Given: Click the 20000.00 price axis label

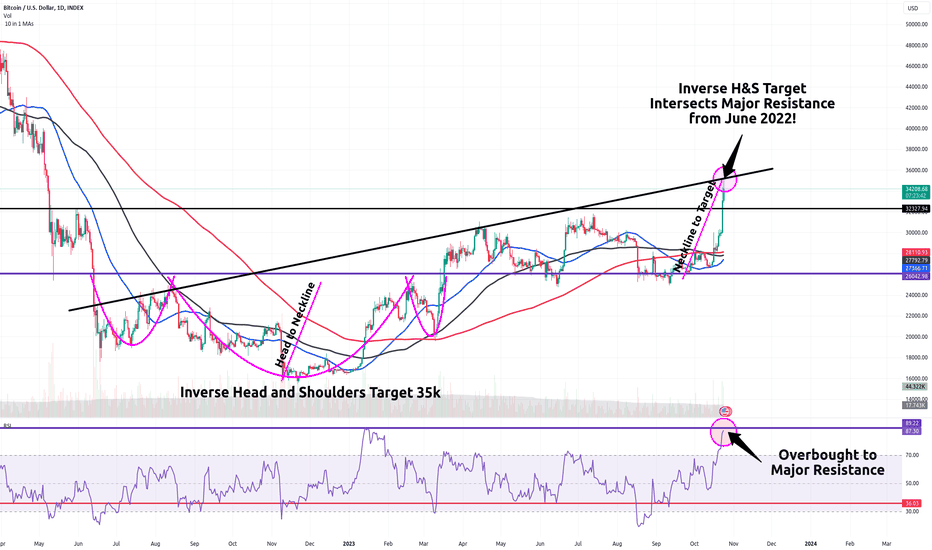Looking at the screenshot, I should point(917,337).
